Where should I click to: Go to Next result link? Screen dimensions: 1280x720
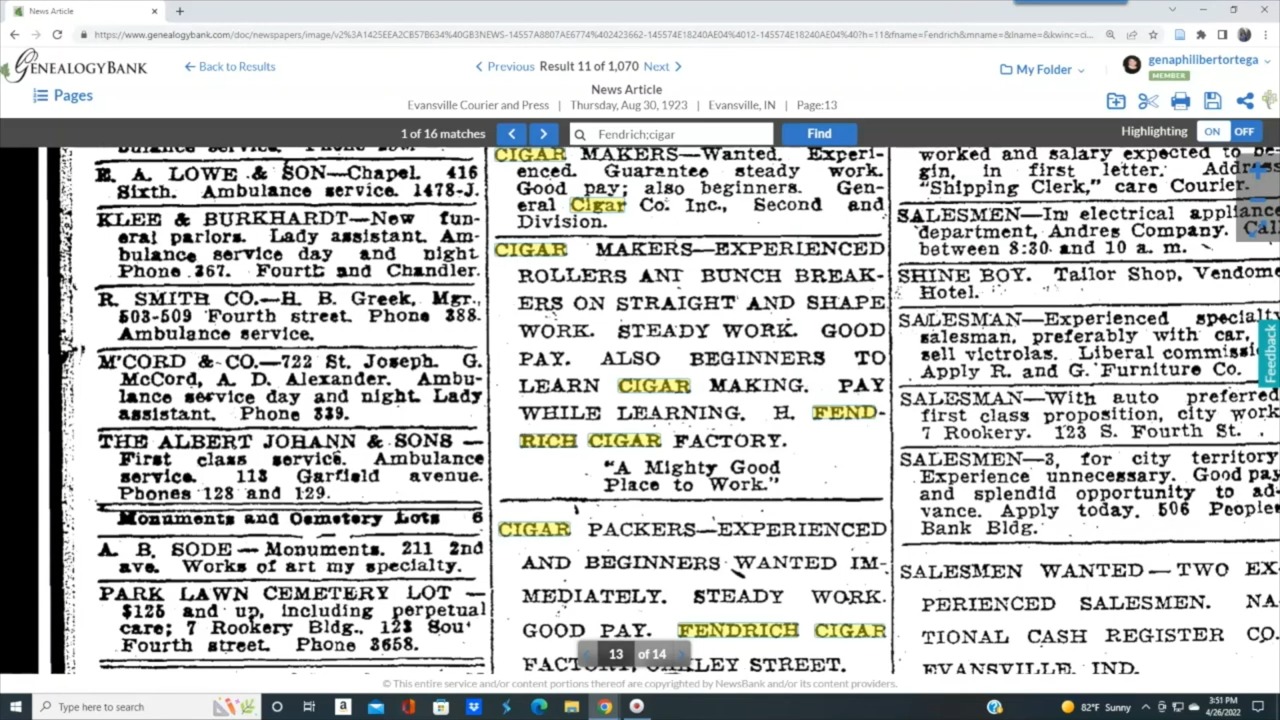point(662,67)
